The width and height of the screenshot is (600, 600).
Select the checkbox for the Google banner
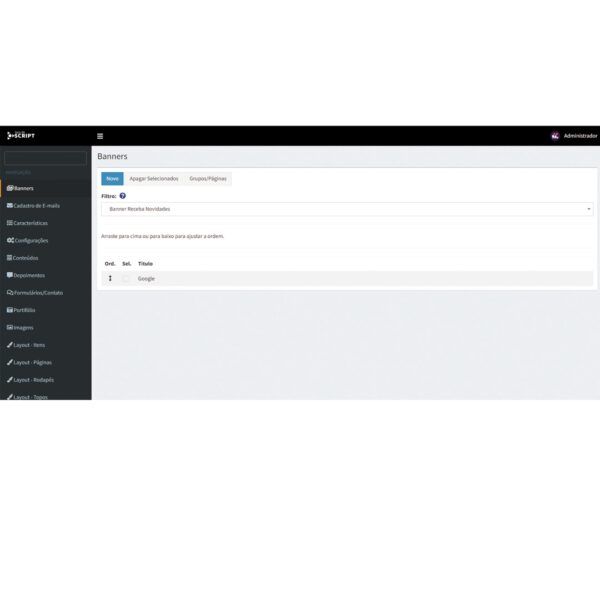pos(126,279)
